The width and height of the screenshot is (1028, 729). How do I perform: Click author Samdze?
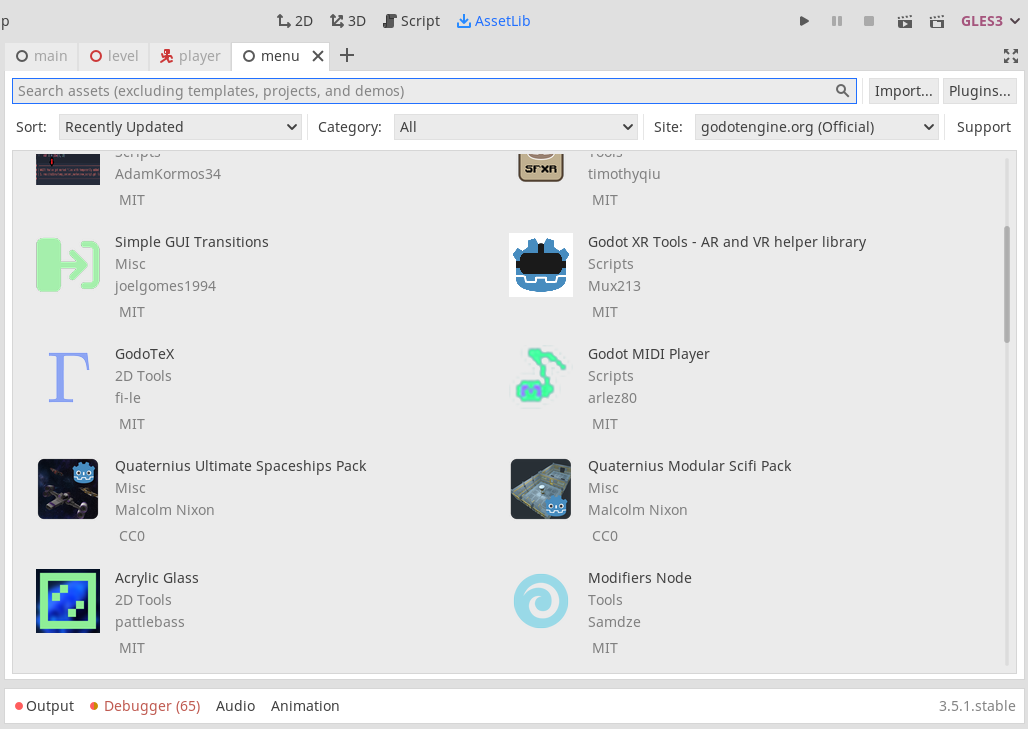pos(614,622)
